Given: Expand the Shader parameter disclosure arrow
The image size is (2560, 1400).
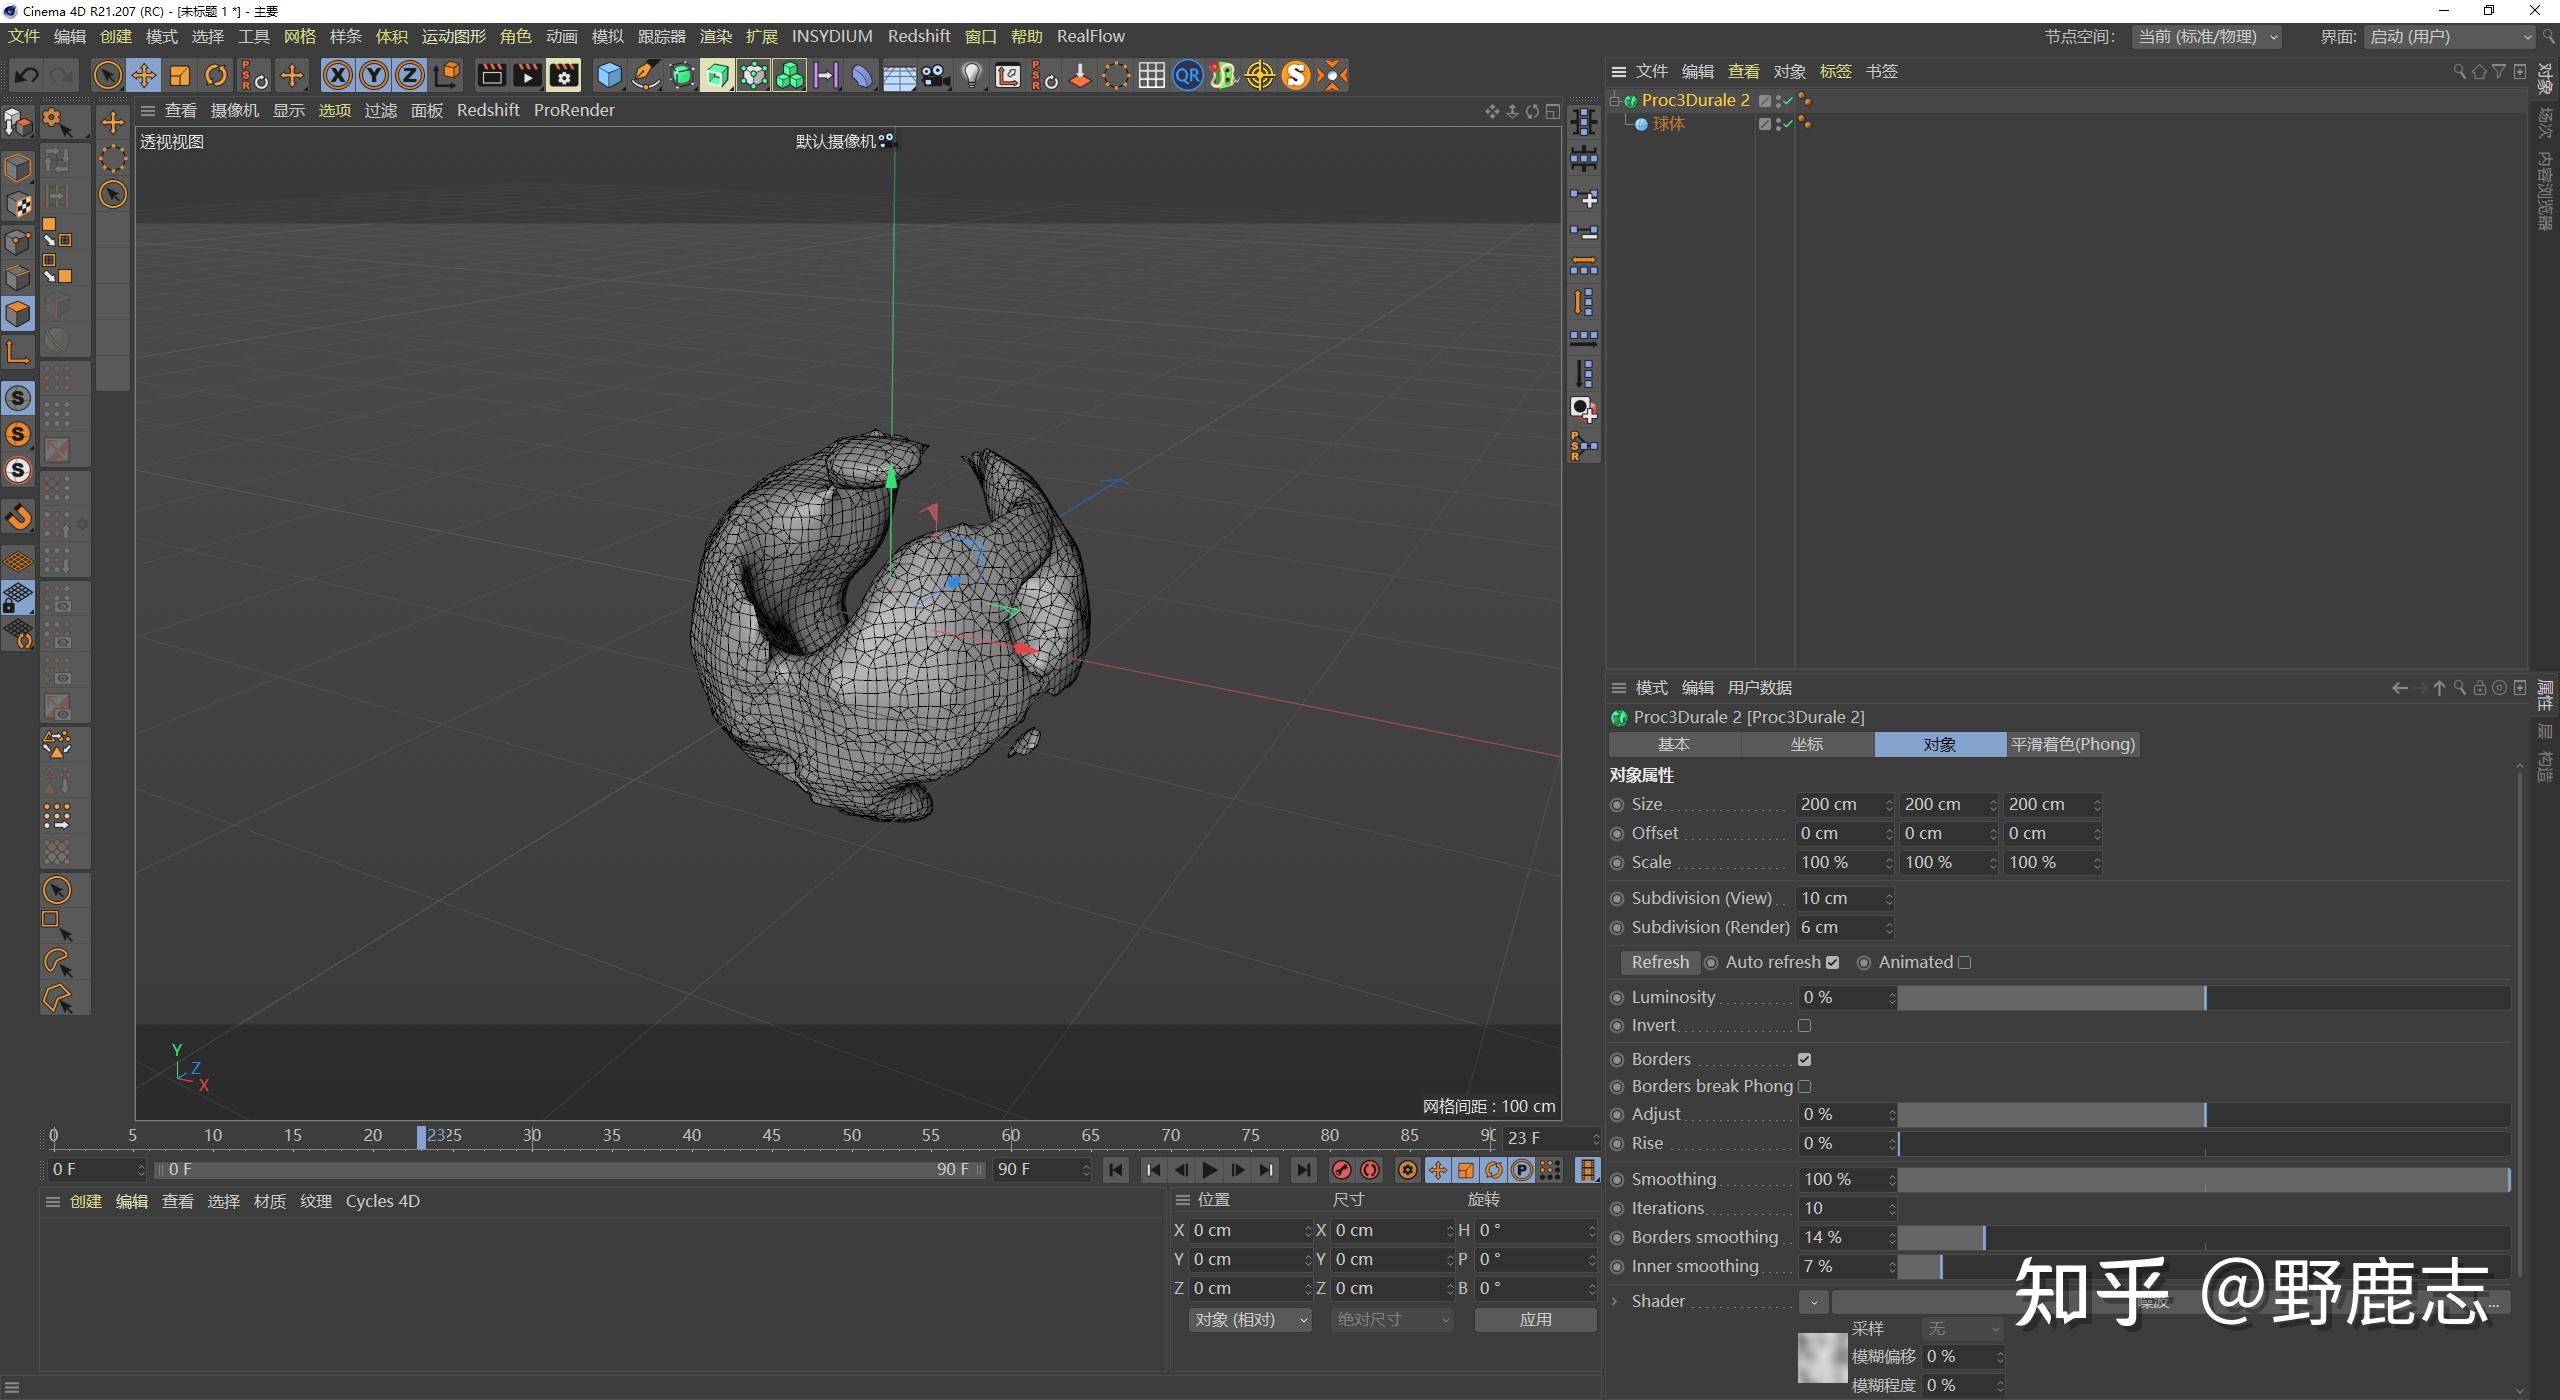Looking at the screenshot, I should click(x=1616, y=1302).
